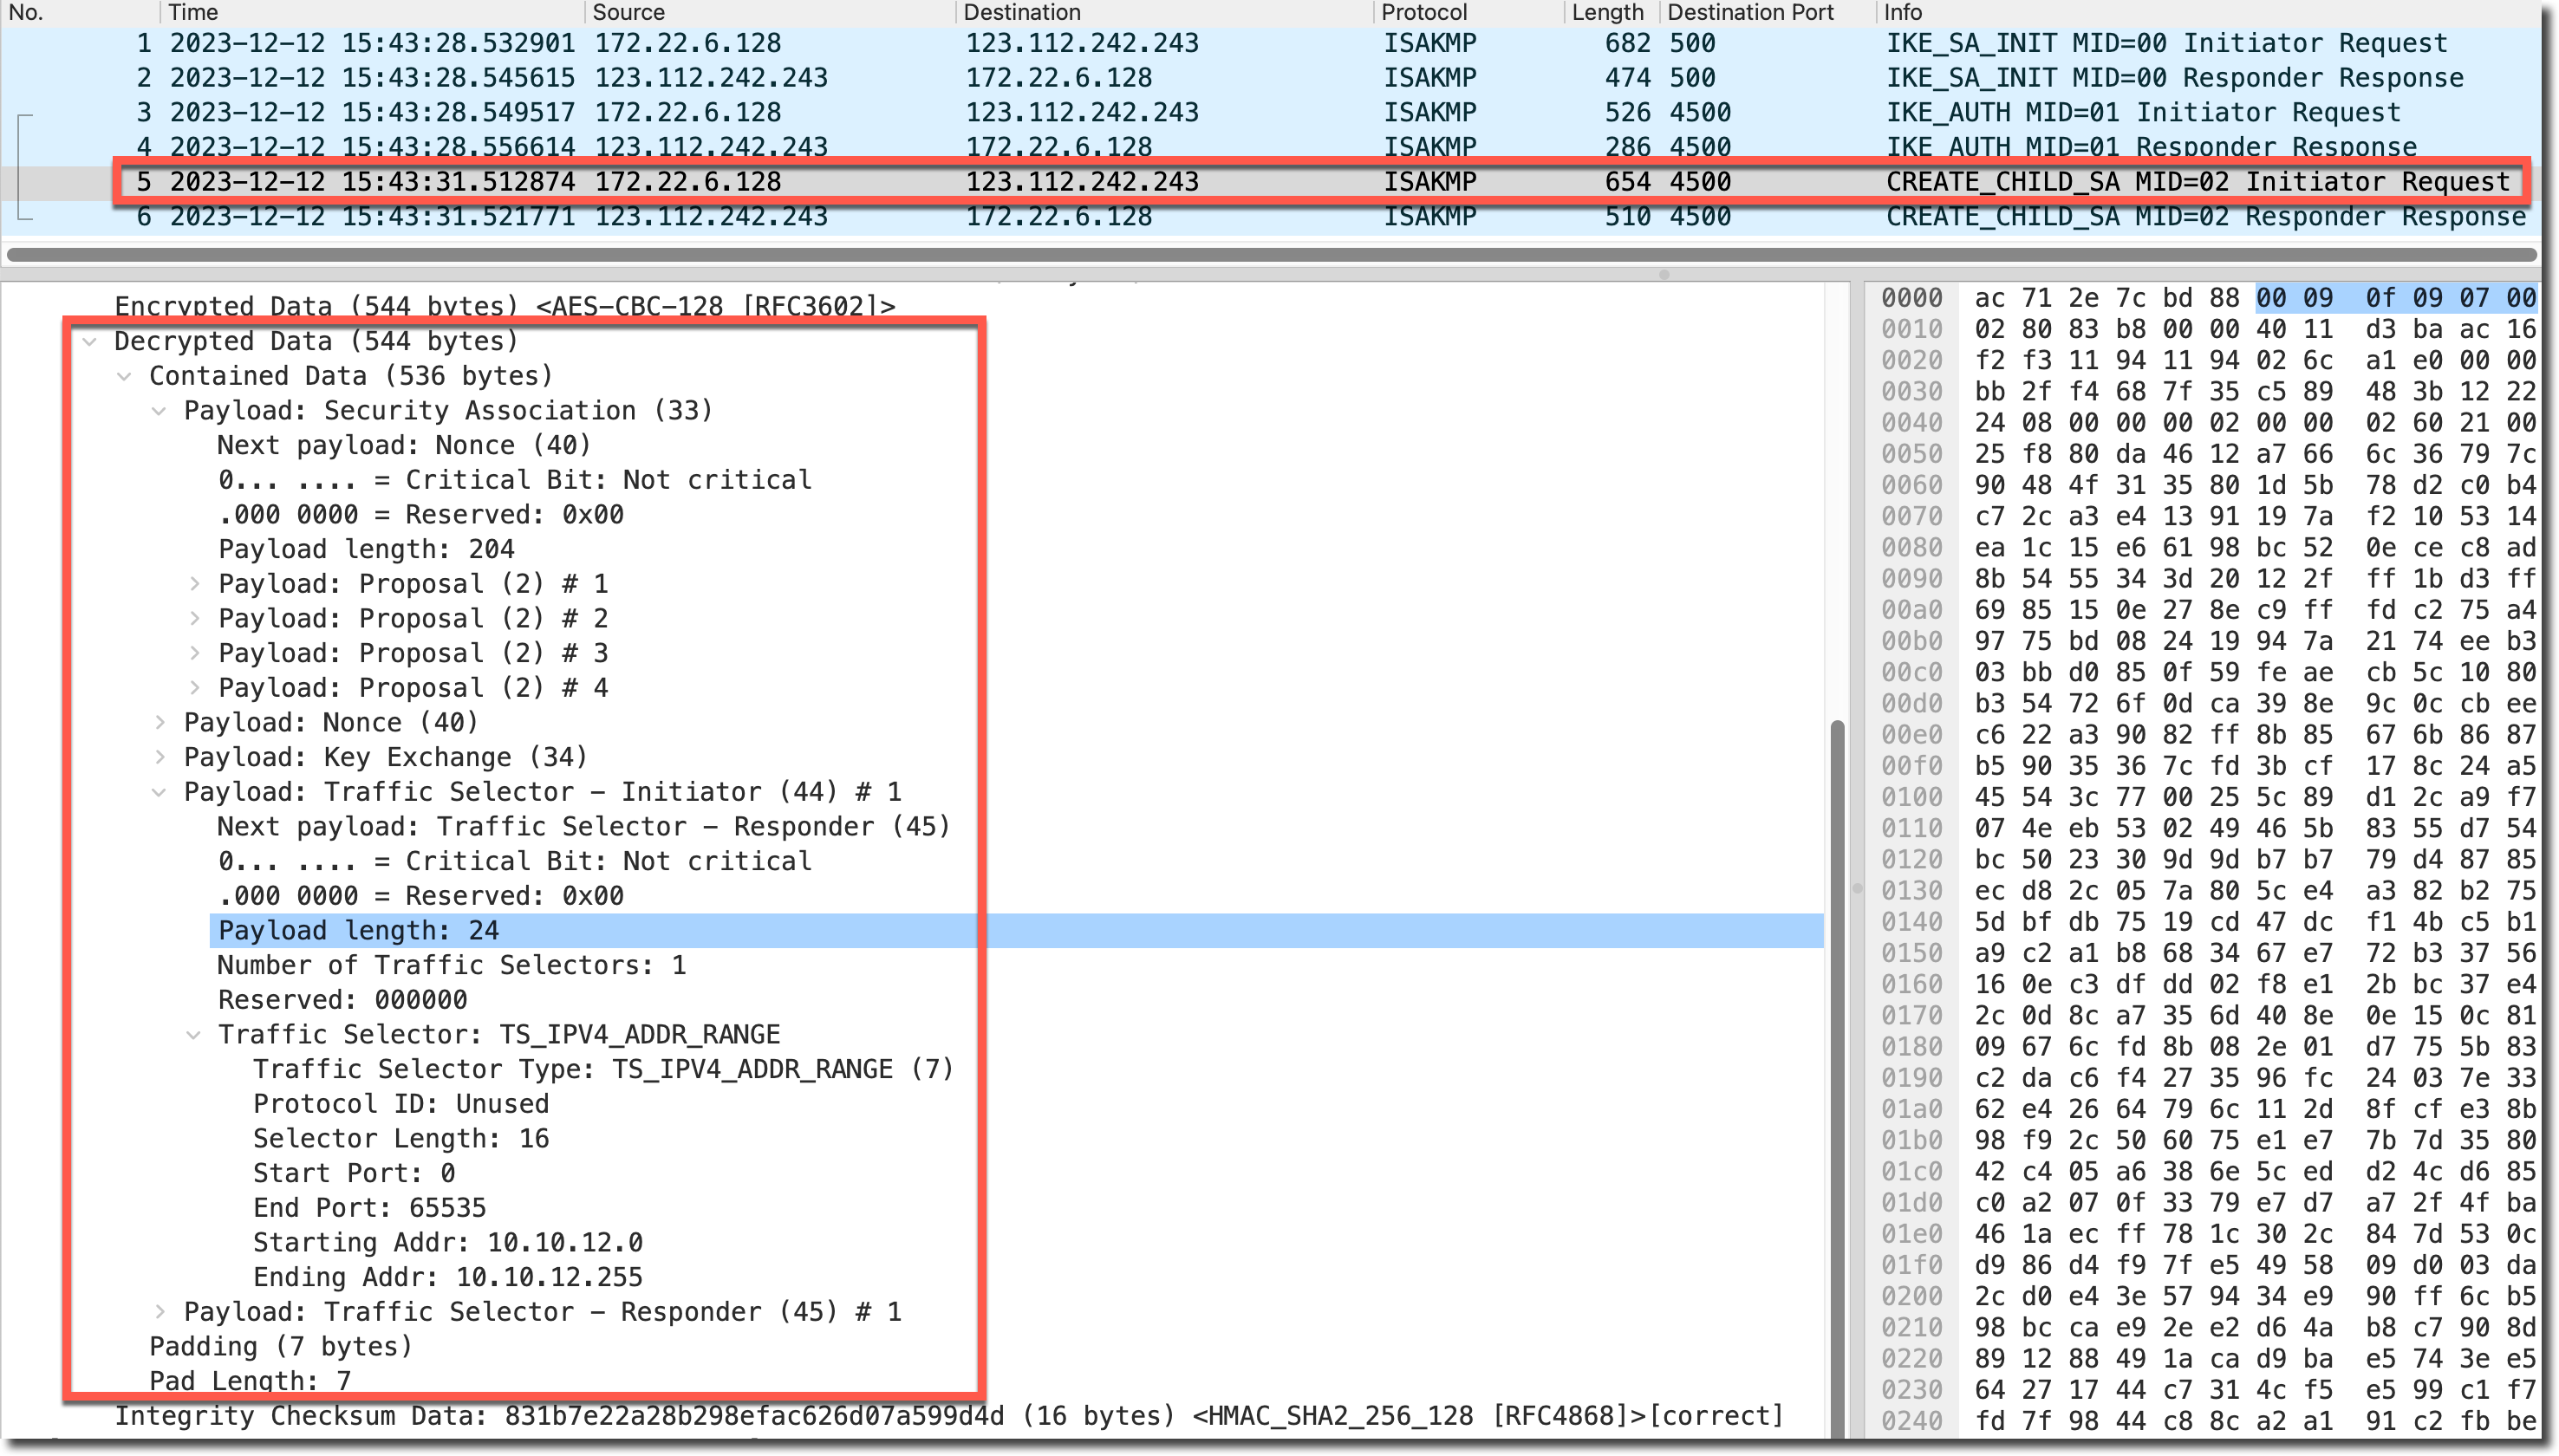Collapse Security Association payload node
Screen dimensions: 2559x1456
click(159, 411)
